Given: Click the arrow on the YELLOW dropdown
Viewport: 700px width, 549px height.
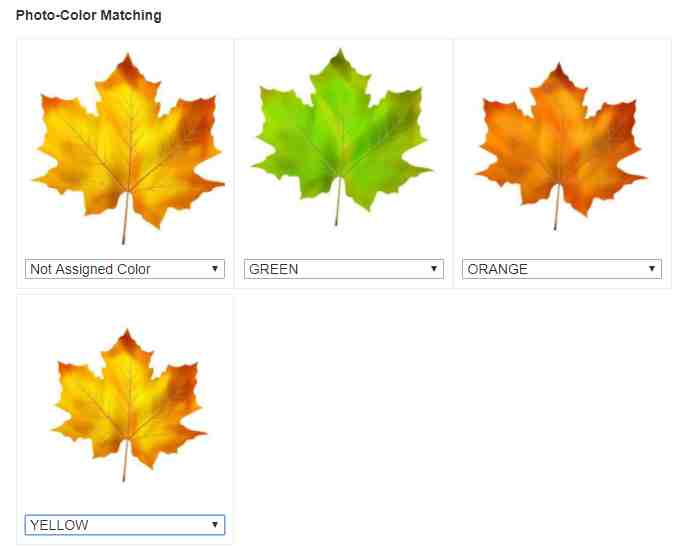Looking at the screenshot, I should pyautogui.click(x=215, y=525).
